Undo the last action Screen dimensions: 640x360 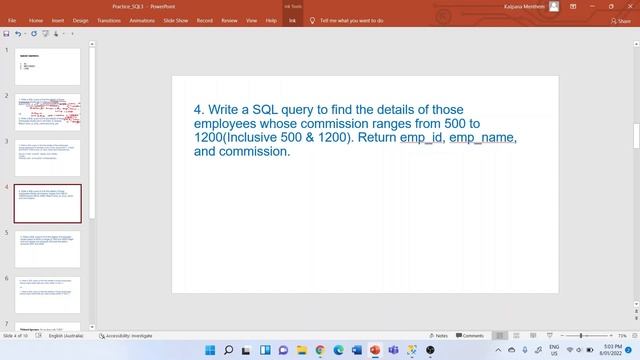(18, 34)
